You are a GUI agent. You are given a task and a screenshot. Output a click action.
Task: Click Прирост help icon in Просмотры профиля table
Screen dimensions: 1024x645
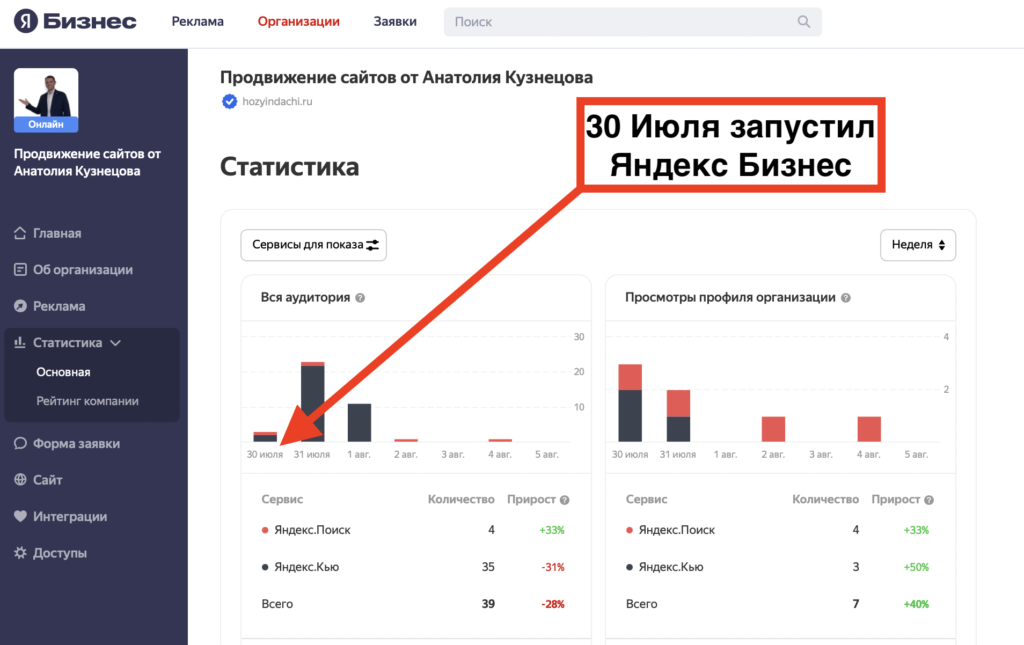pos(929,500)
